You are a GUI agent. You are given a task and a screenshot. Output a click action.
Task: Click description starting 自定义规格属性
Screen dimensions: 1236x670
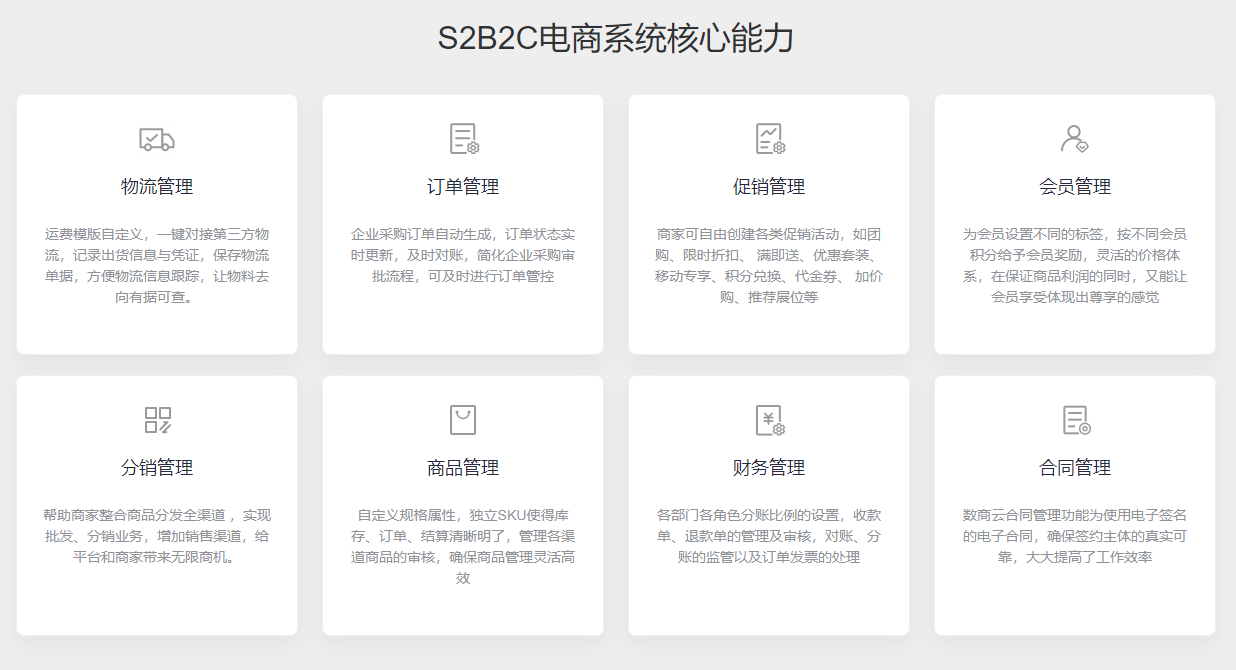463,546
